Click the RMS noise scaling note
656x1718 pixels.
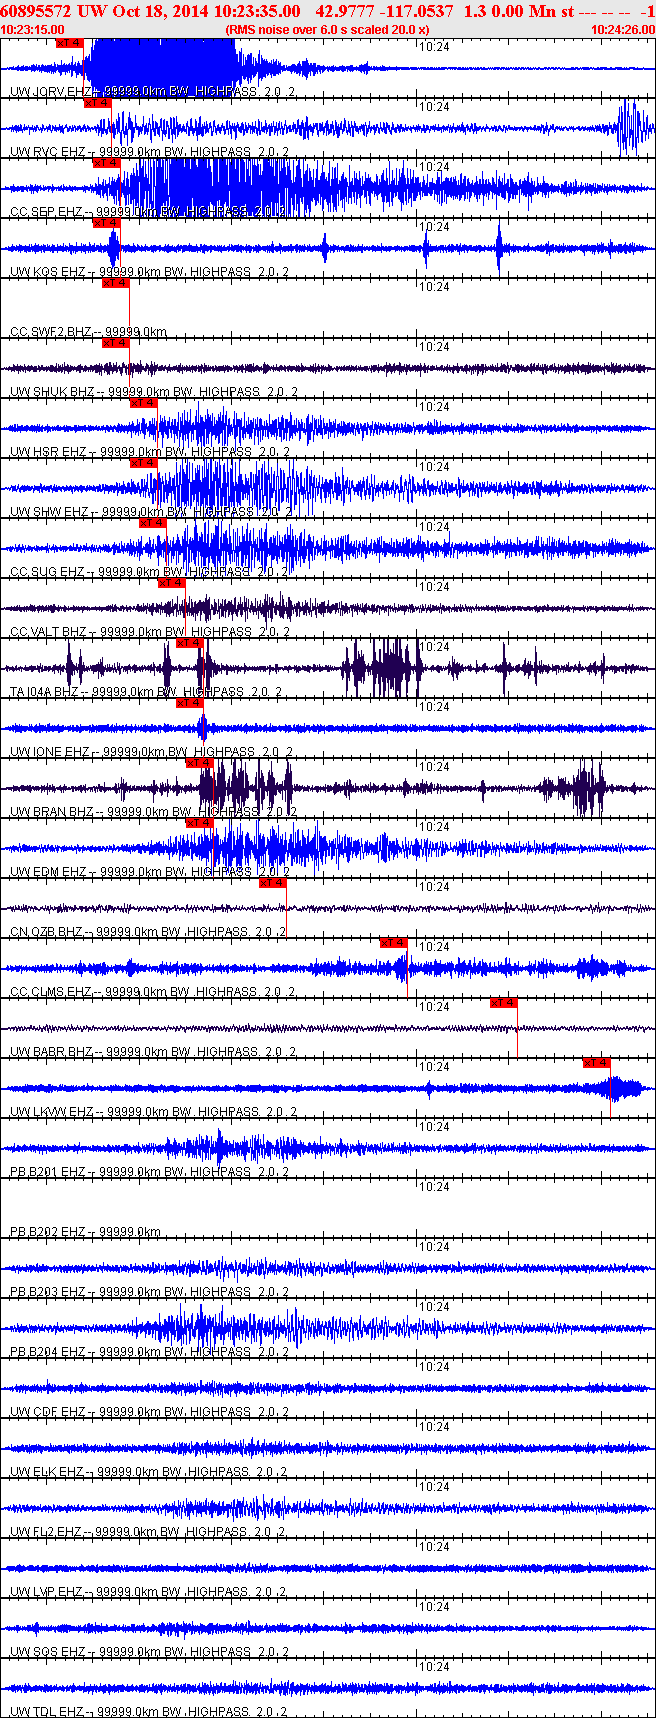[327, 30]
